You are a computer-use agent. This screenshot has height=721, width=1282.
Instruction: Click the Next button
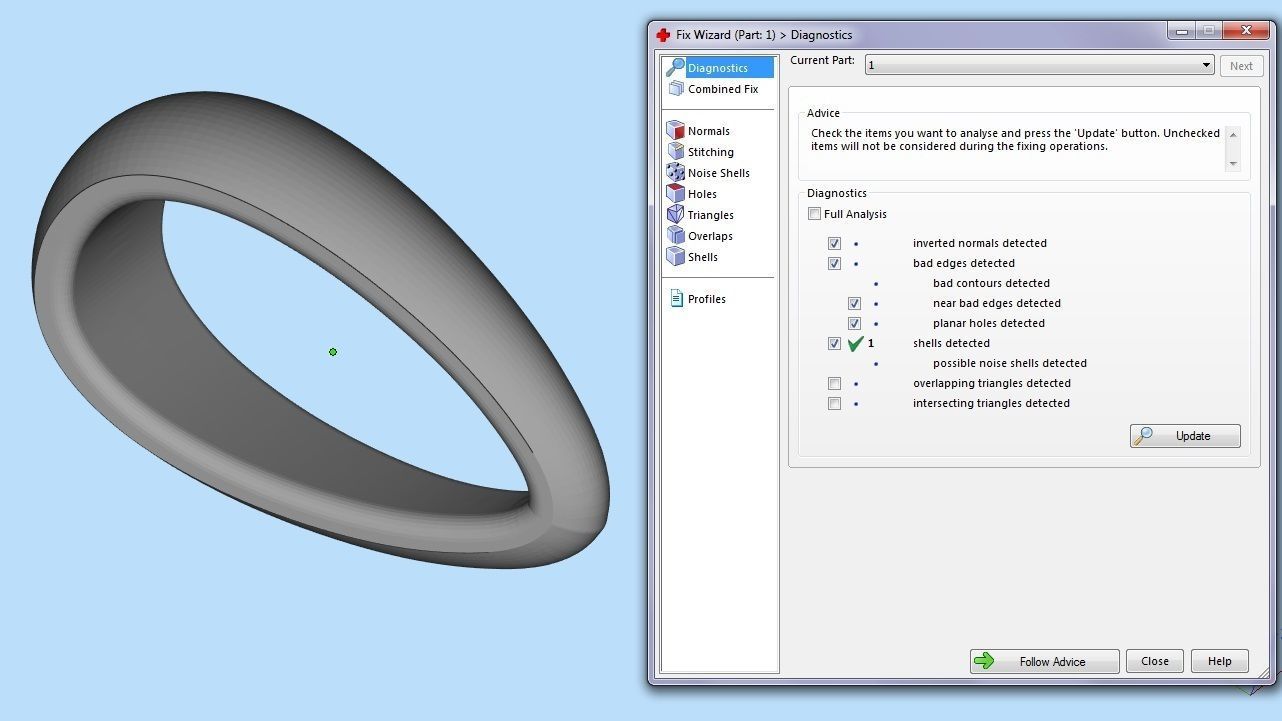1241,66
